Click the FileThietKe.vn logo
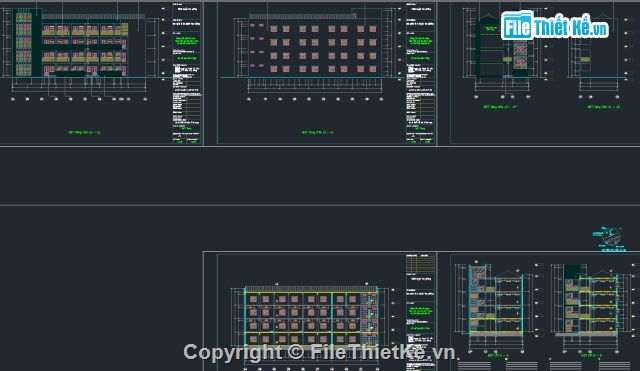This screenshot has height=371, width=640. 555,25
